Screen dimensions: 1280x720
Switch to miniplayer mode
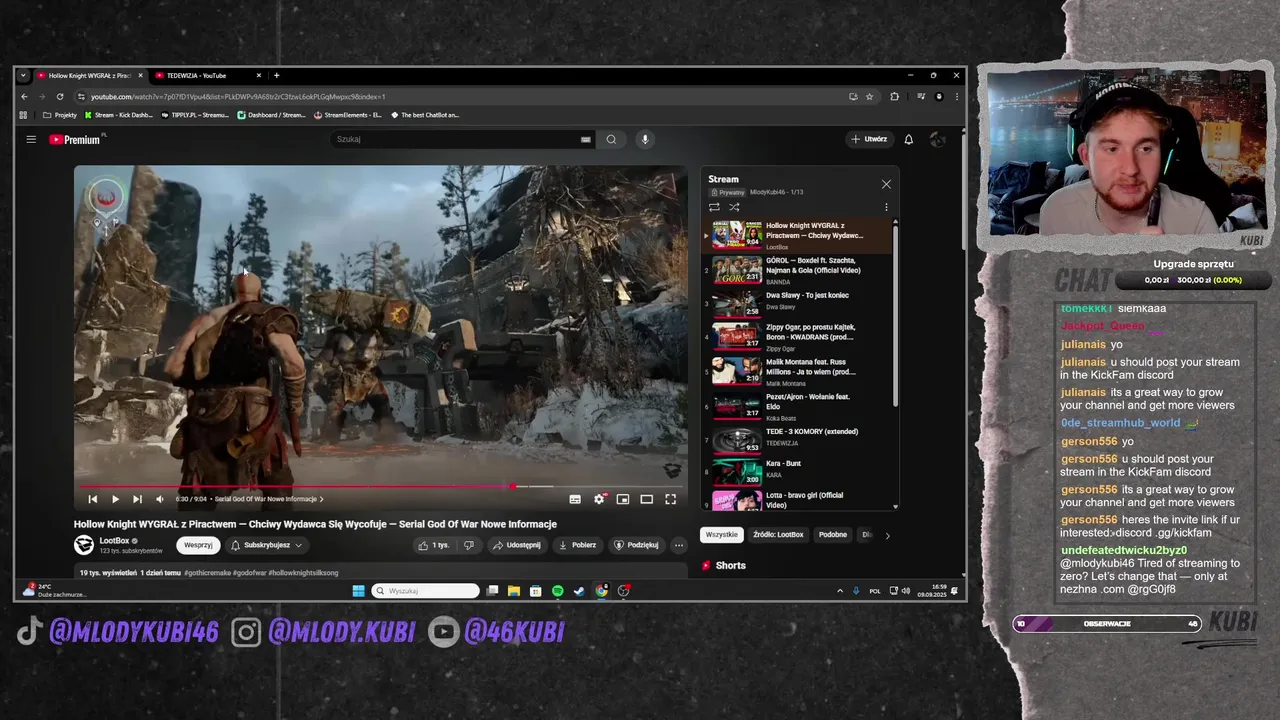point(623,499)
